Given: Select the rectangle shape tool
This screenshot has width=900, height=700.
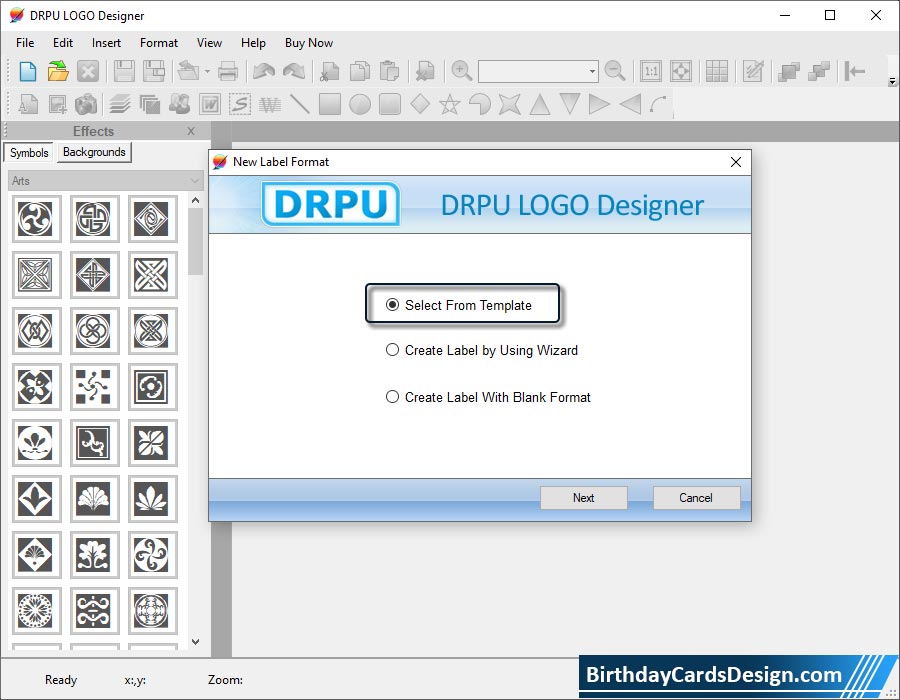Looking at the screenshot, I should tap(330, 104).
